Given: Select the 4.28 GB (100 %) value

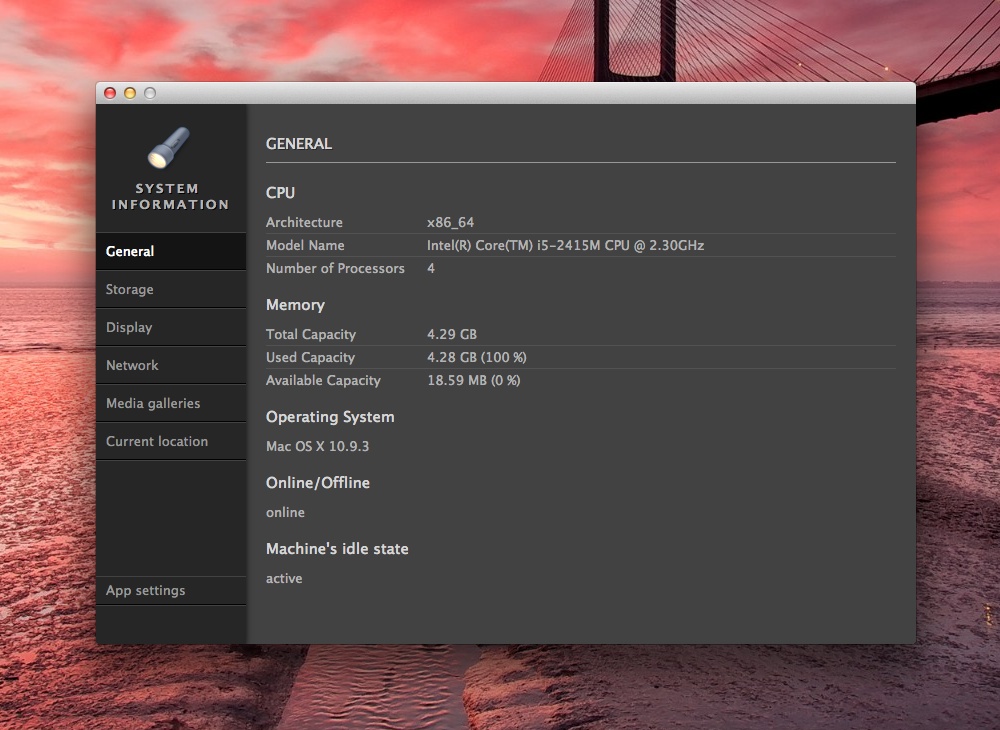Looking at the screenshot, I should (476, 358).
